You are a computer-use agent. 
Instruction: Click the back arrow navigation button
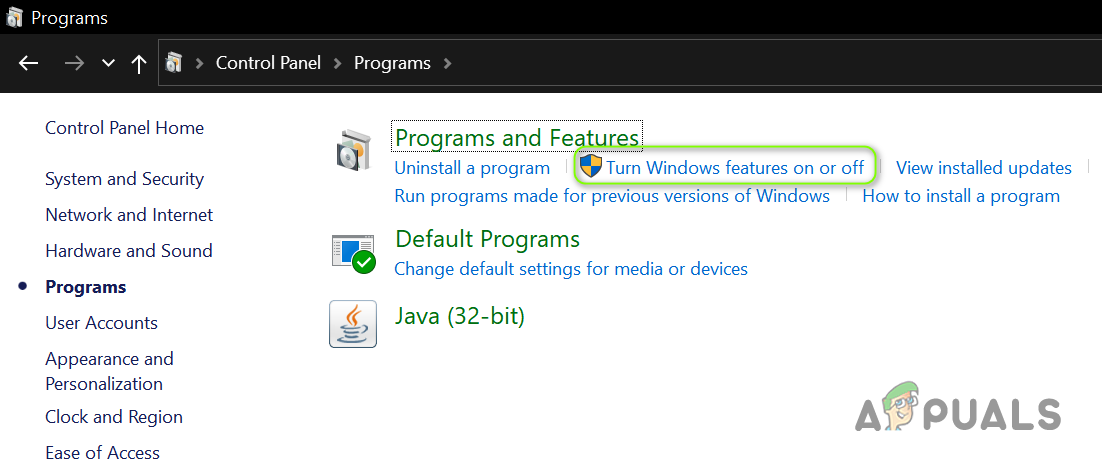29,63
